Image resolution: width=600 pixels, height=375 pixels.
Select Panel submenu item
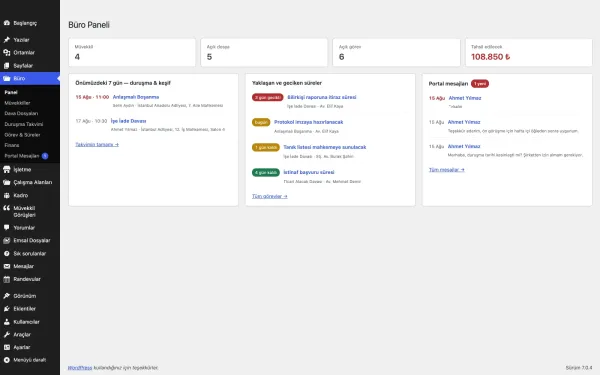[x=11, y=92]
